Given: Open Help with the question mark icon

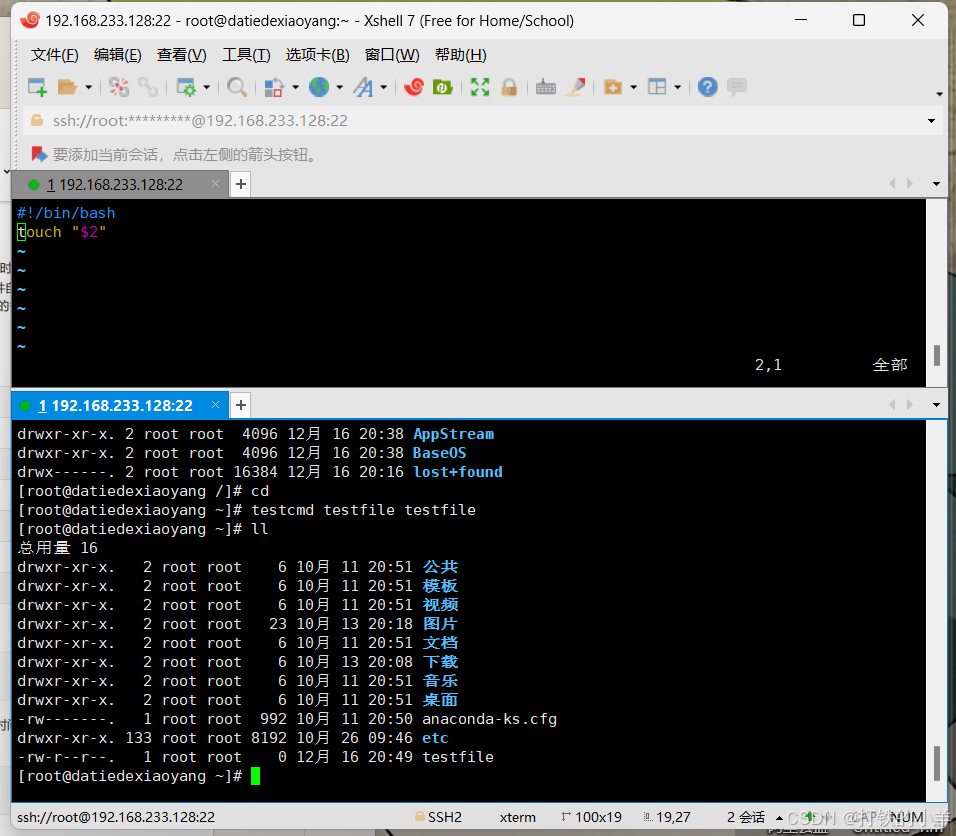Looking at the screenshot, I should click(x=707, y=87).
